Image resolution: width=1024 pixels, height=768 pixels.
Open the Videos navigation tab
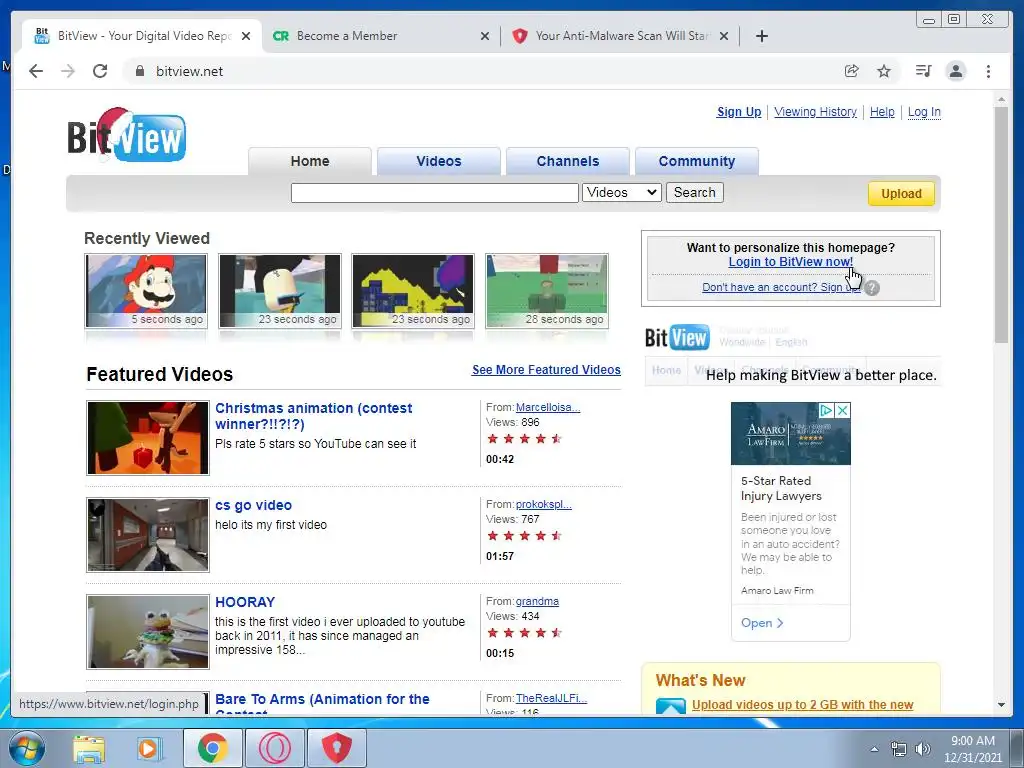pyautogui.click(x=439, y=161)
